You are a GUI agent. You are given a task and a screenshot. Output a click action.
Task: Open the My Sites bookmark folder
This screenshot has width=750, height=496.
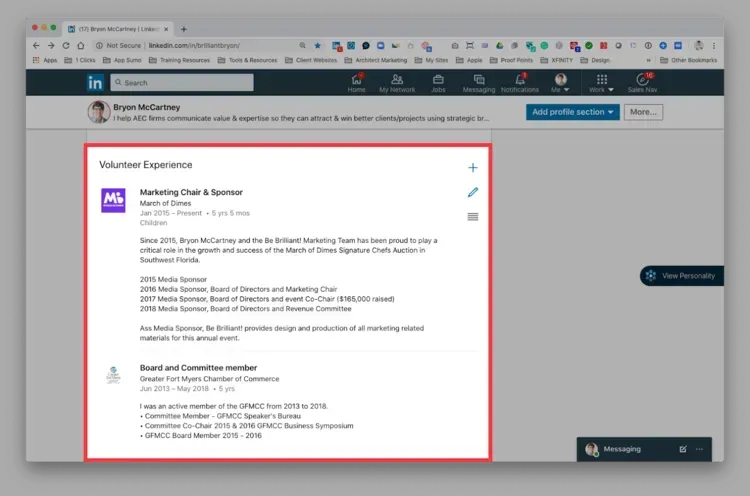tap(431, 60)
